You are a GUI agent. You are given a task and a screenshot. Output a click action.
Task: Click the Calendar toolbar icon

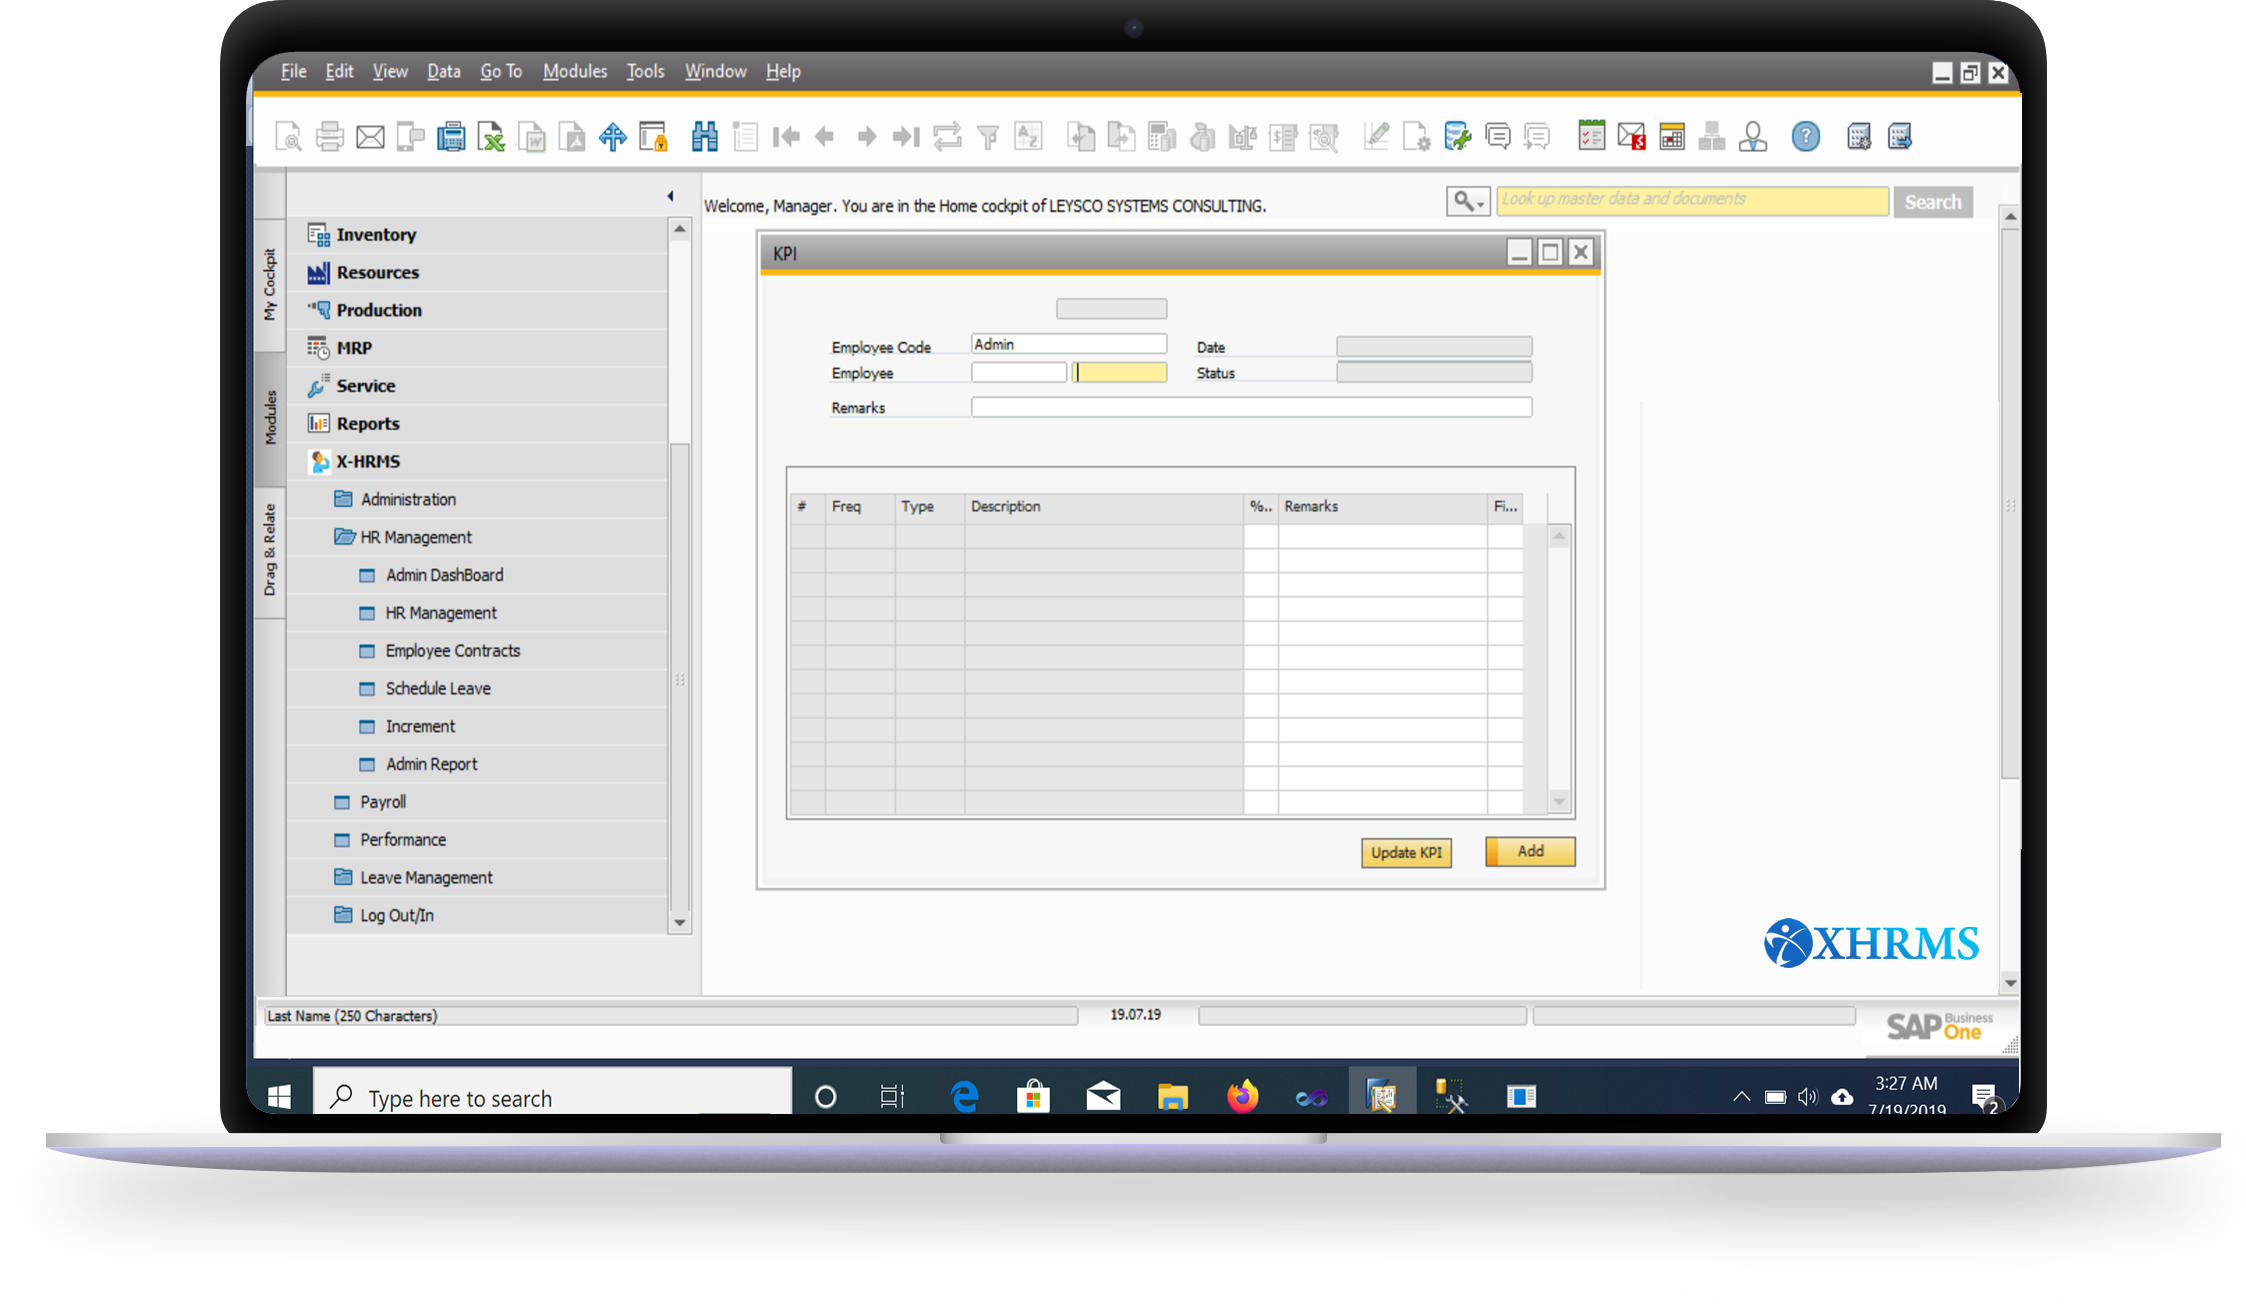pyautogui.click(x=1671, y=137)
